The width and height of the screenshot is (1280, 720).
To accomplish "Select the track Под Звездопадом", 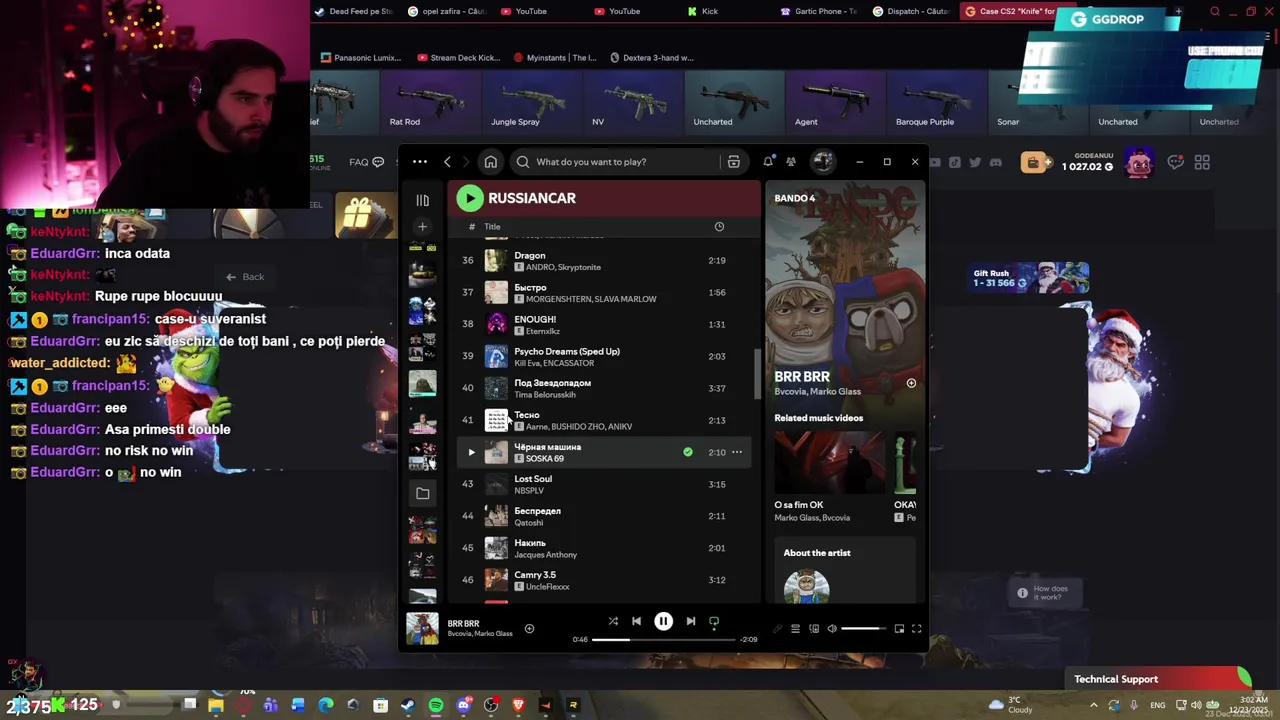I will pyautogui.click(x=604, y=389).
